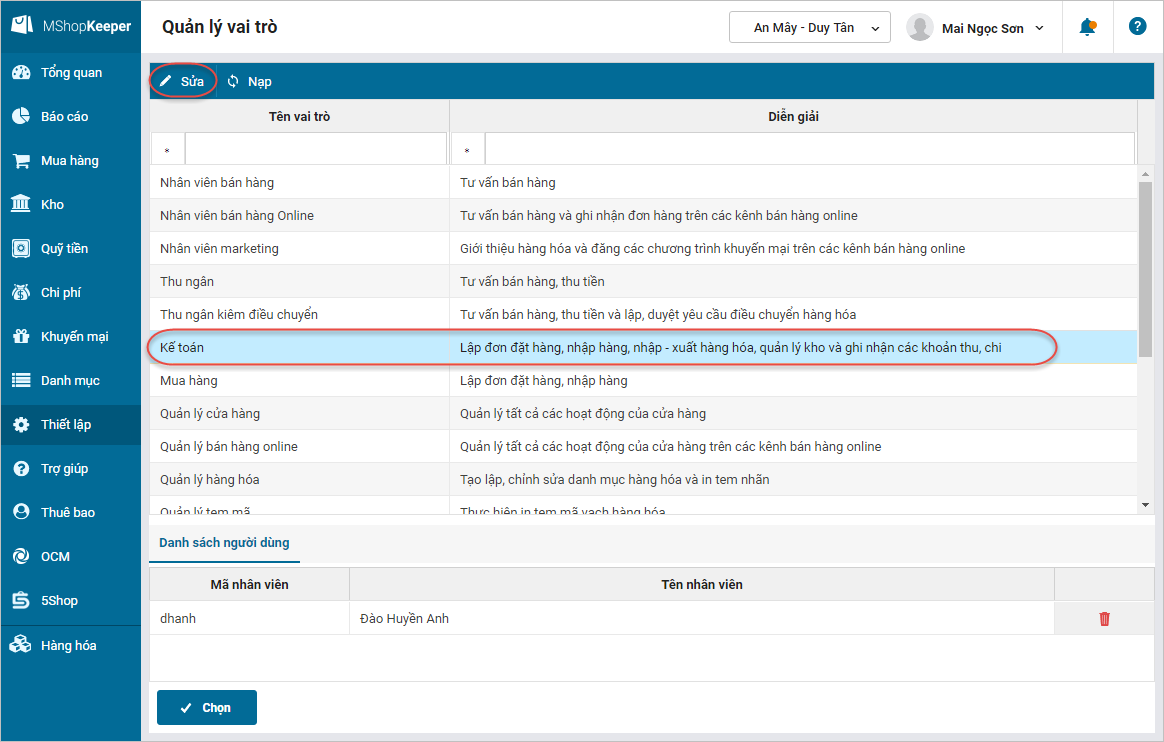Click the Nạp reload toolbar button

click(249, 82)
